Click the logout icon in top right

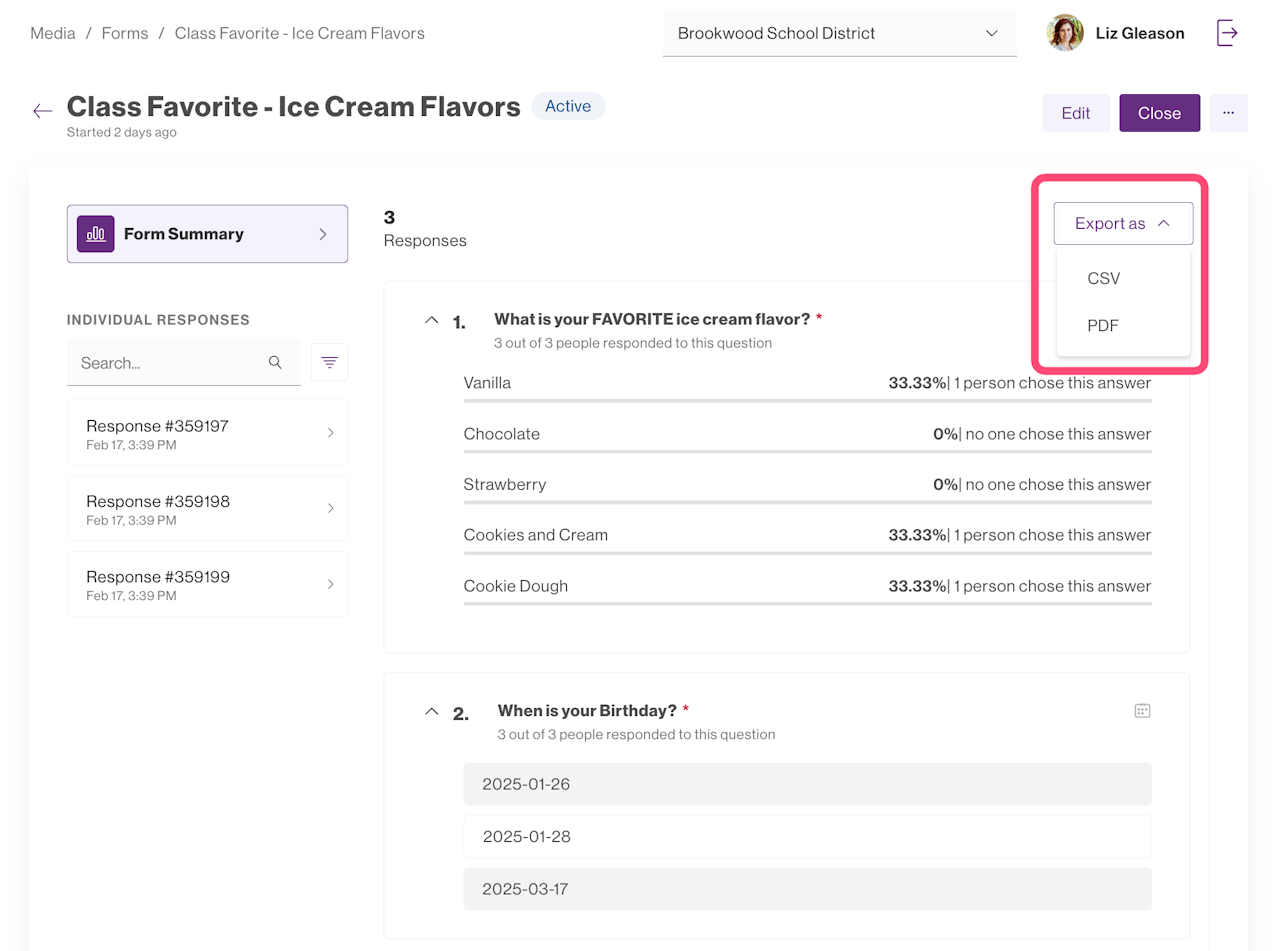tap(1227, 33)
